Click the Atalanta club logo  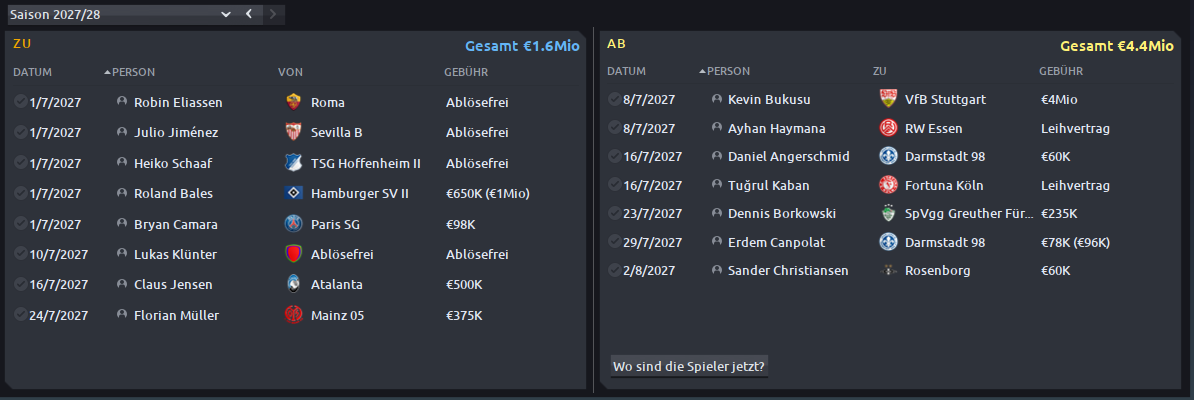tap(293, 285)
